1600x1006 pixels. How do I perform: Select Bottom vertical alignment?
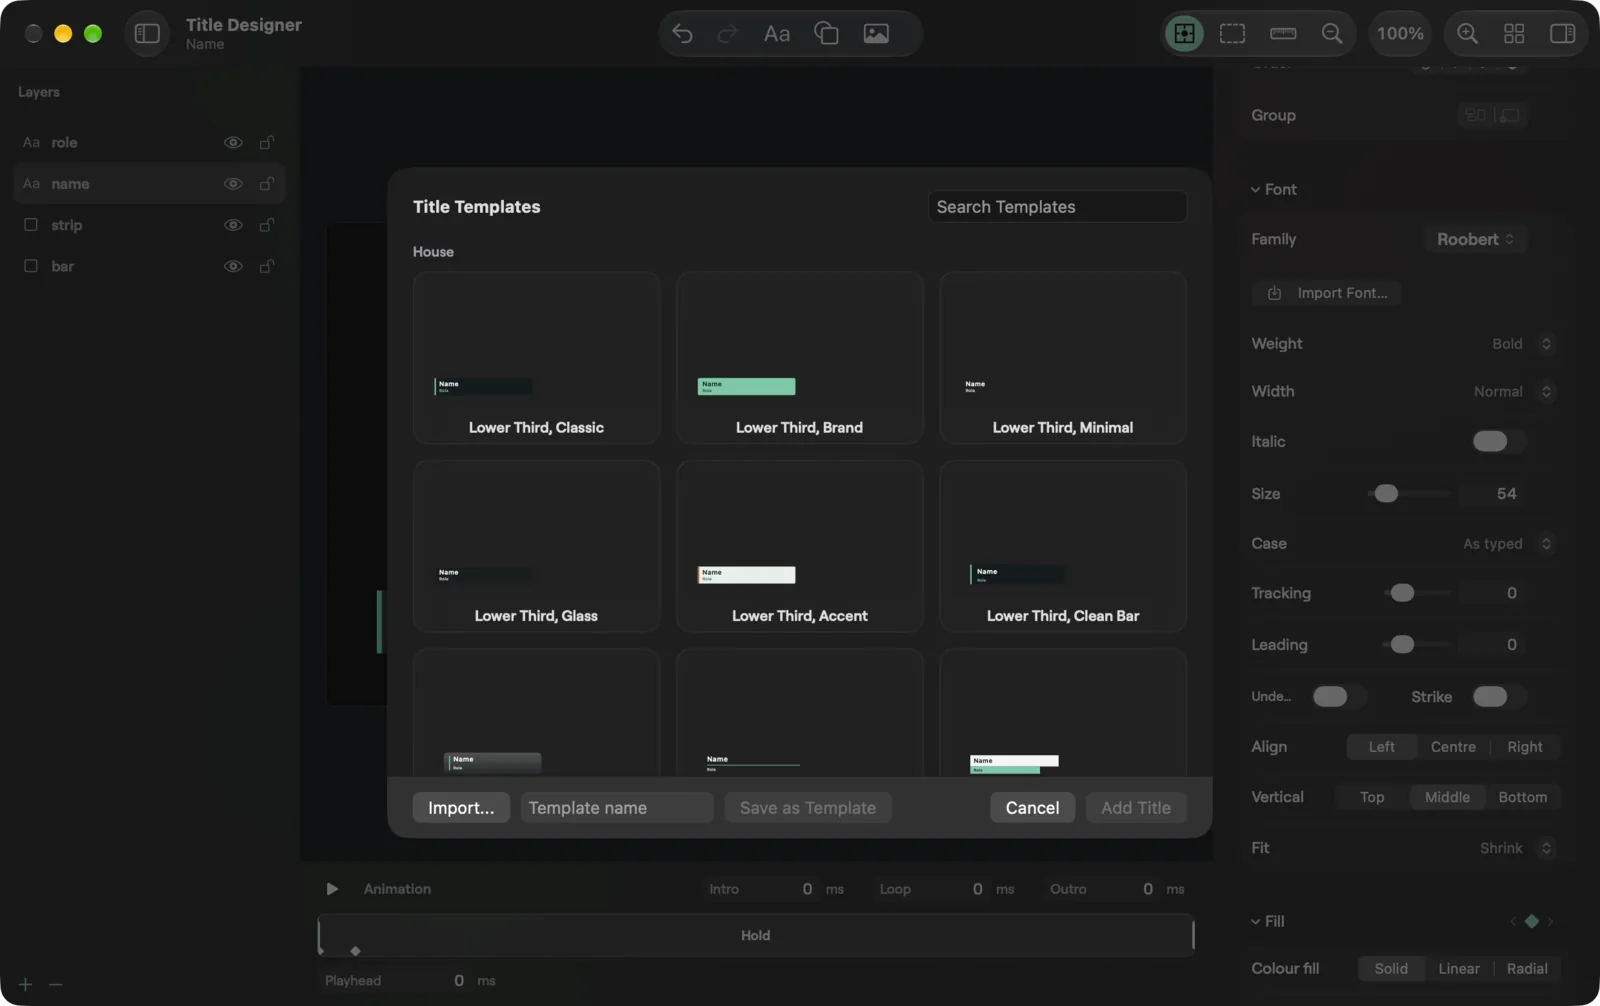pyautogui.click(x=1522, y=797)
